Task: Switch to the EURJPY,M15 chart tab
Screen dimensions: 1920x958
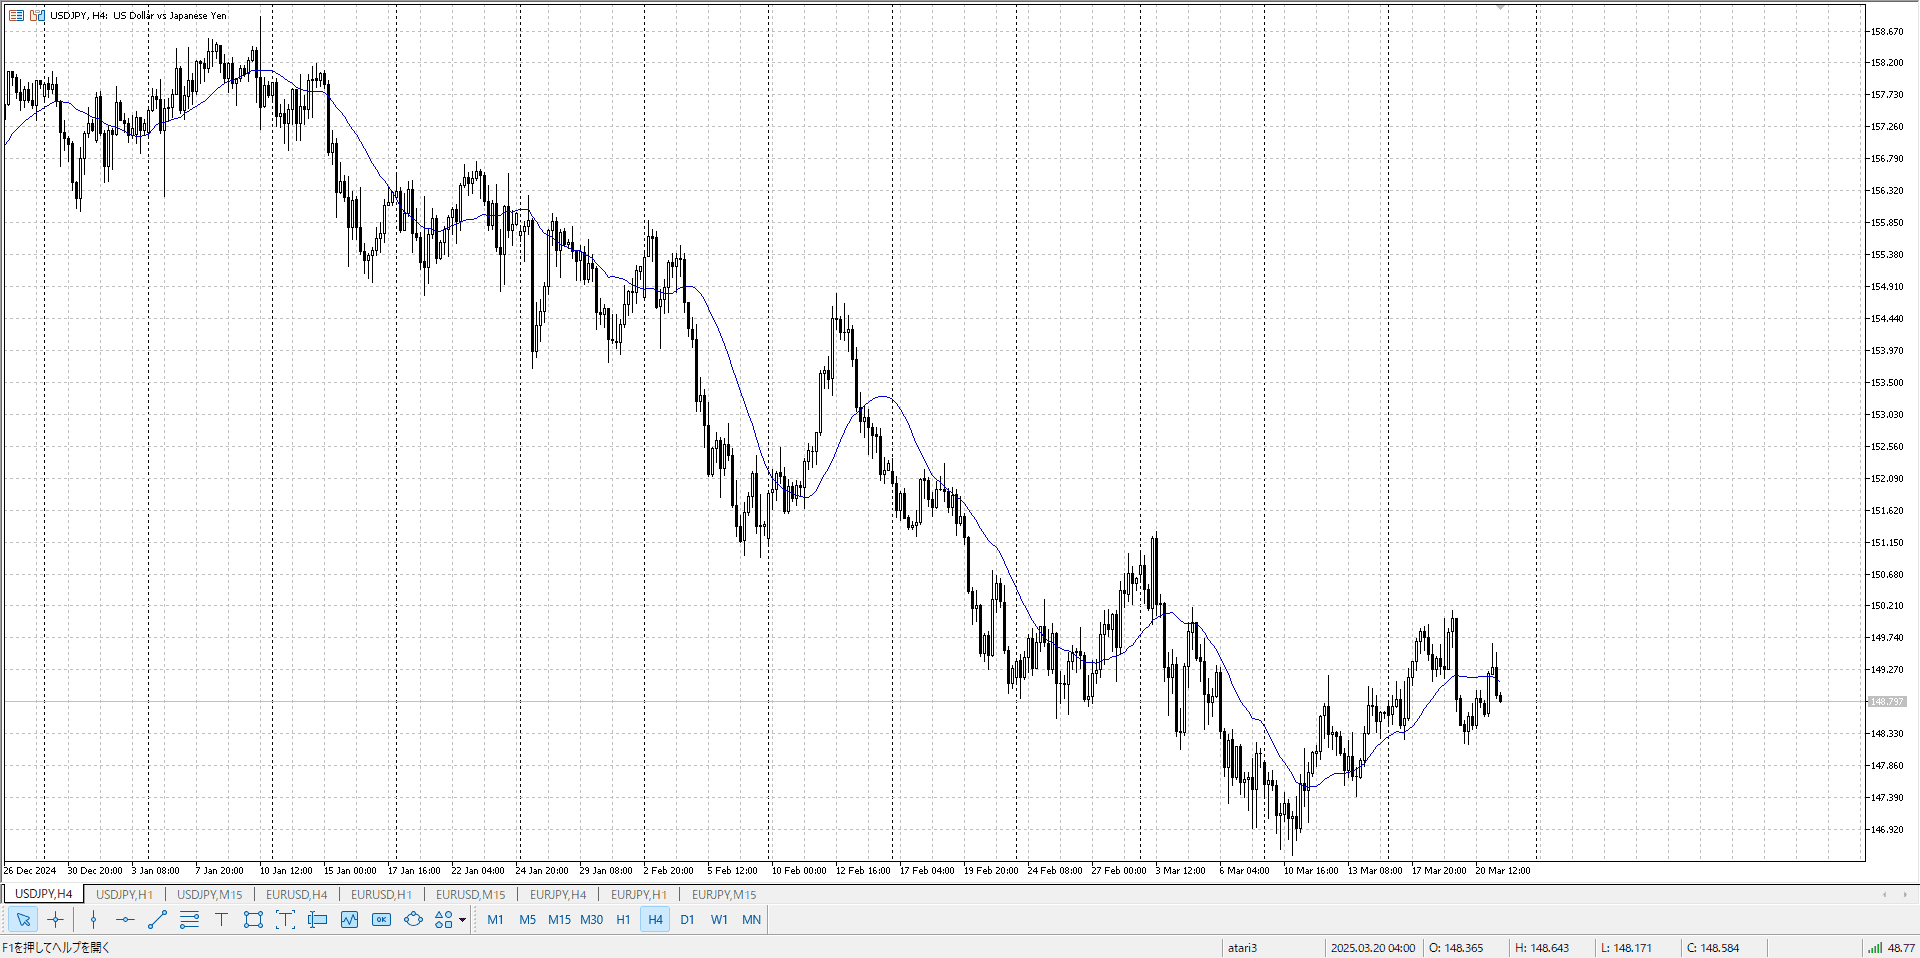Action: pos(724,895)
